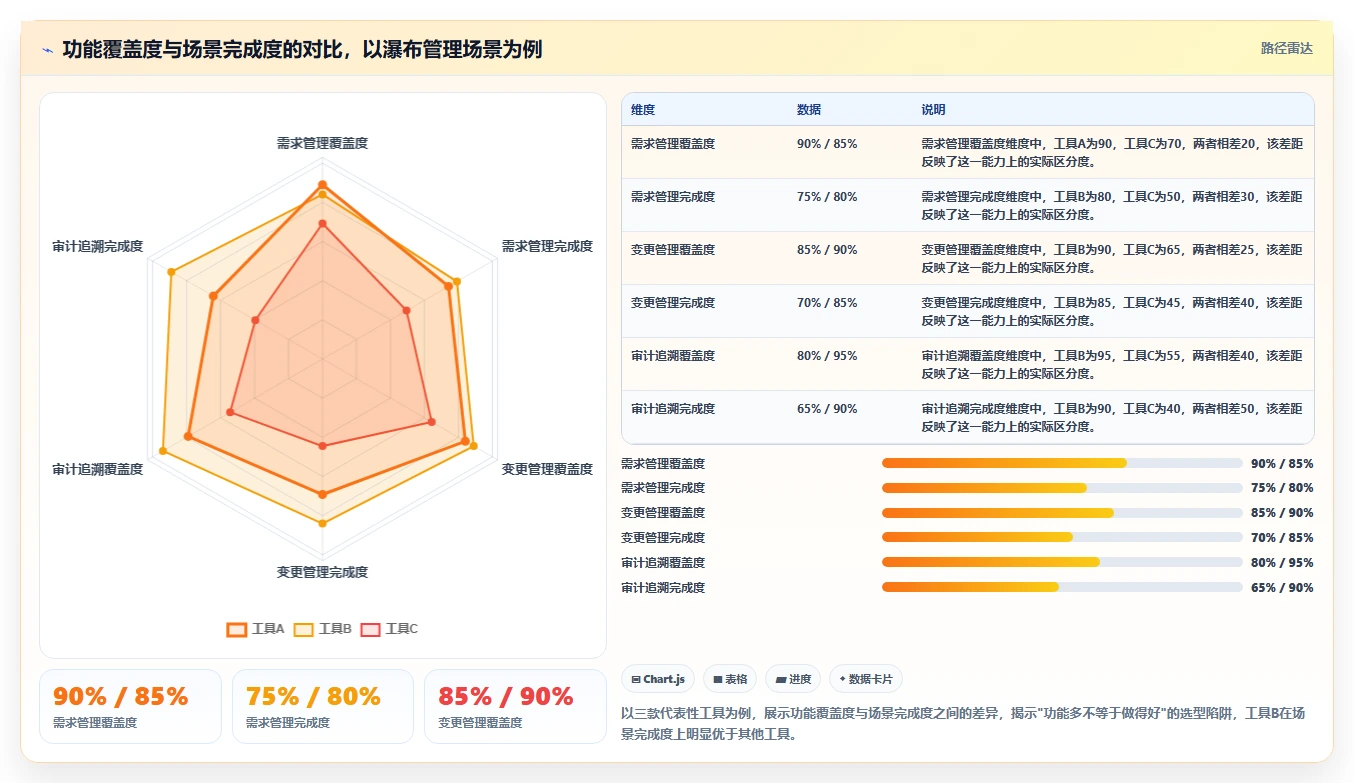
Task: Click the 数据 table column header
Action: (x=809, y=110)
